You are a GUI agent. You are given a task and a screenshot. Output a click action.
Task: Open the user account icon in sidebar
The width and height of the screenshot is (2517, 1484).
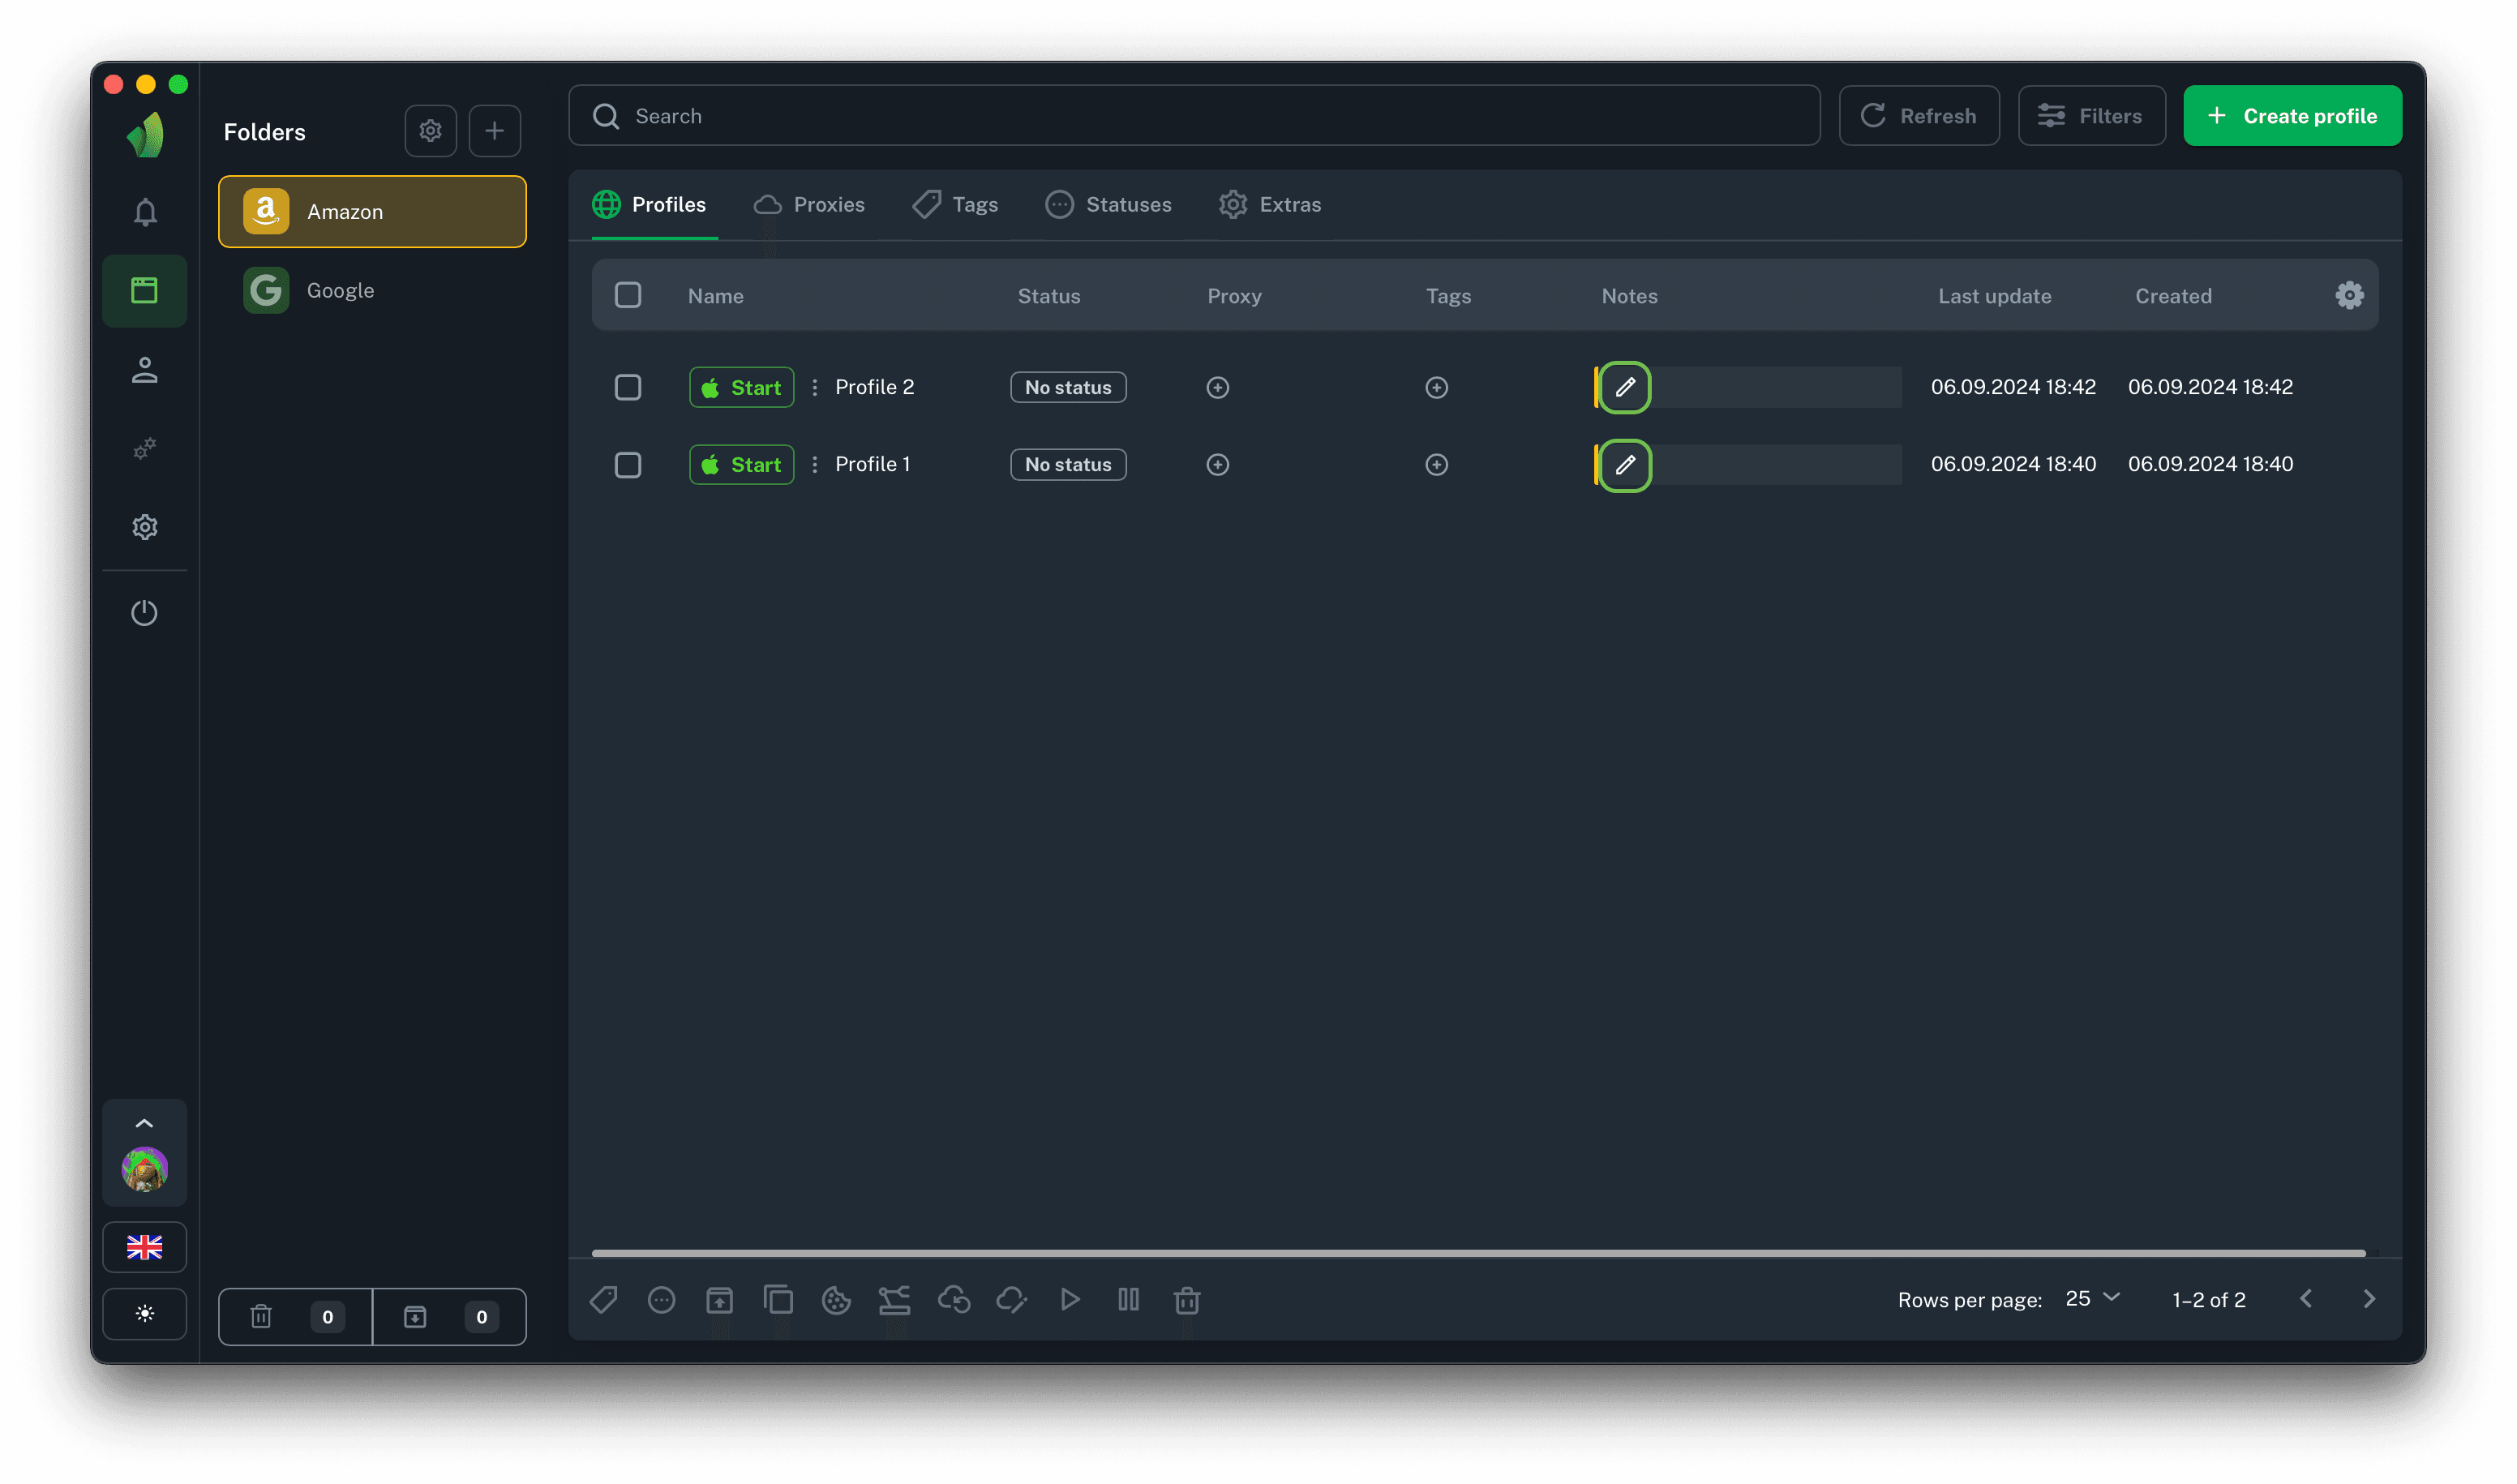[x=145, y=370]
